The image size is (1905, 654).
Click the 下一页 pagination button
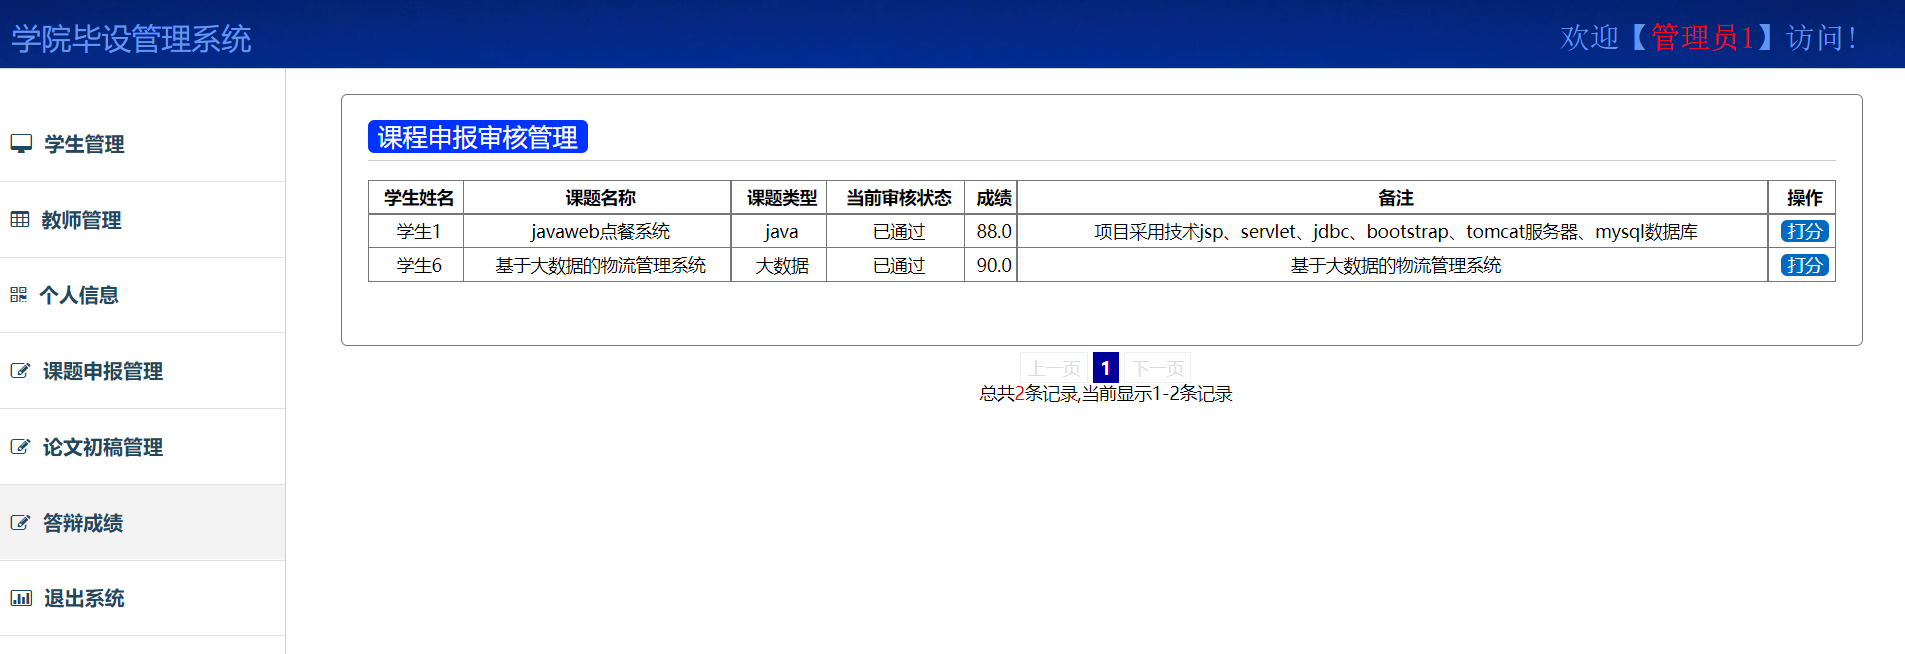1158,368
